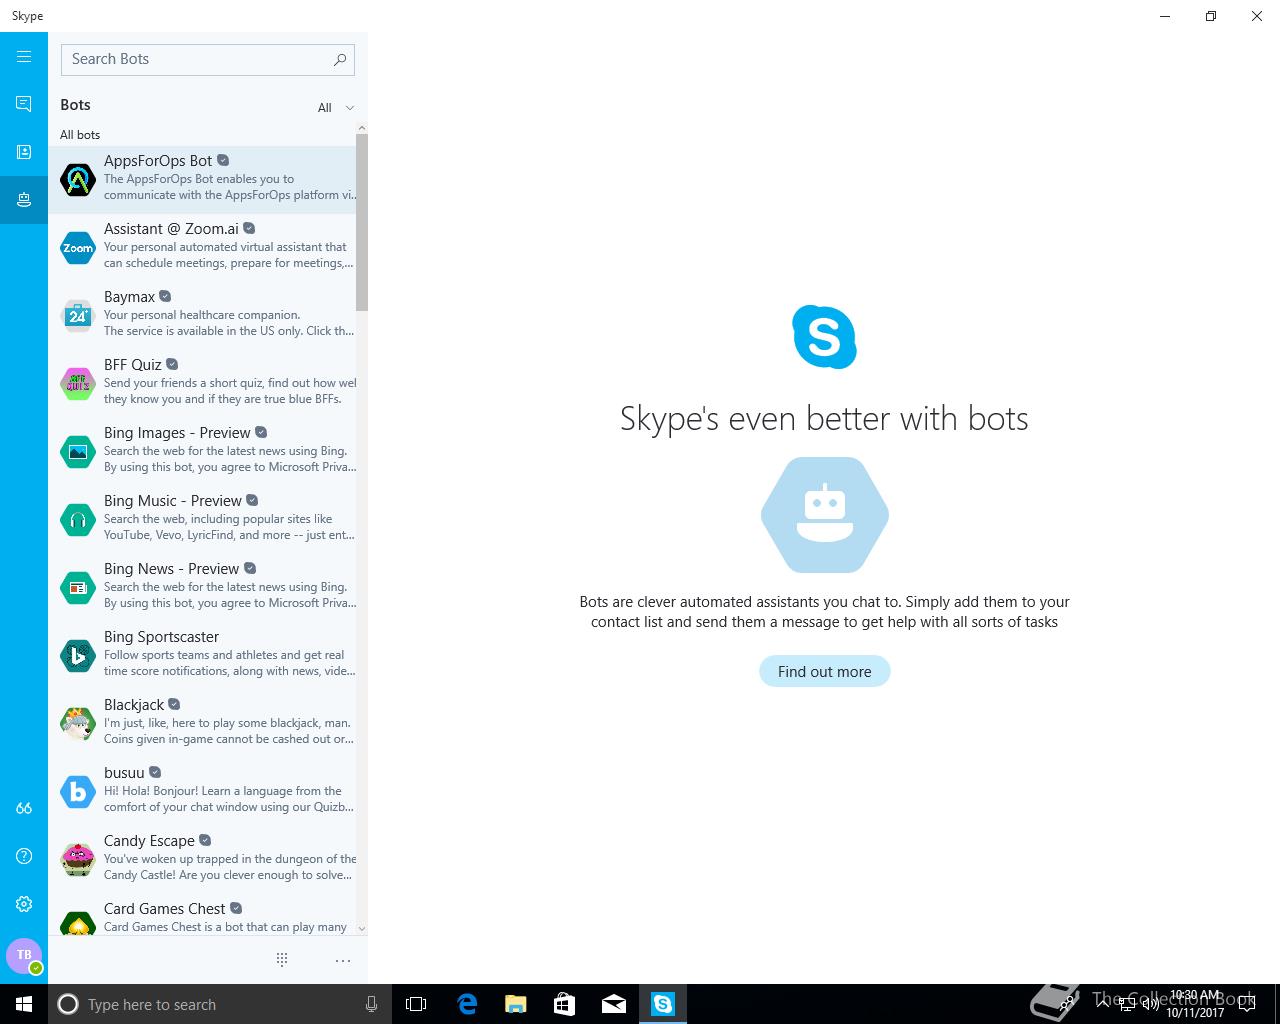Select Bing Music - Preview title
The width and height of the screenshot is (1280, 1024).
click(x=173, y=501)
